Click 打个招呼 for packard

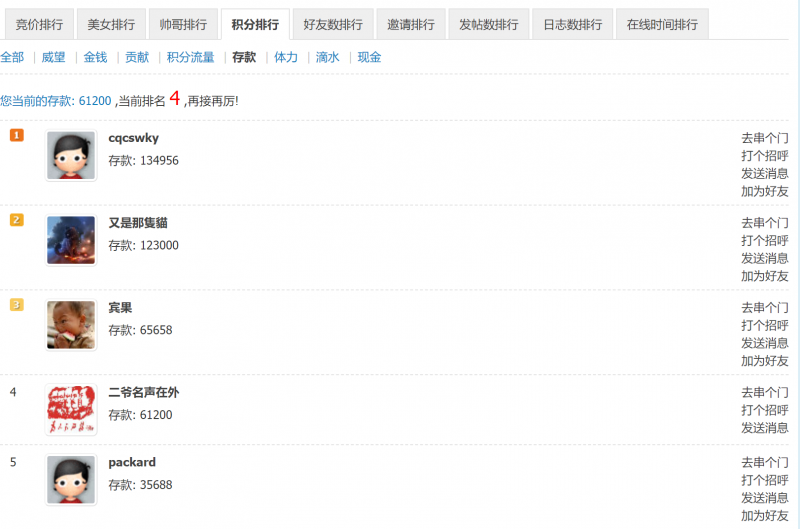coord(764,480)
